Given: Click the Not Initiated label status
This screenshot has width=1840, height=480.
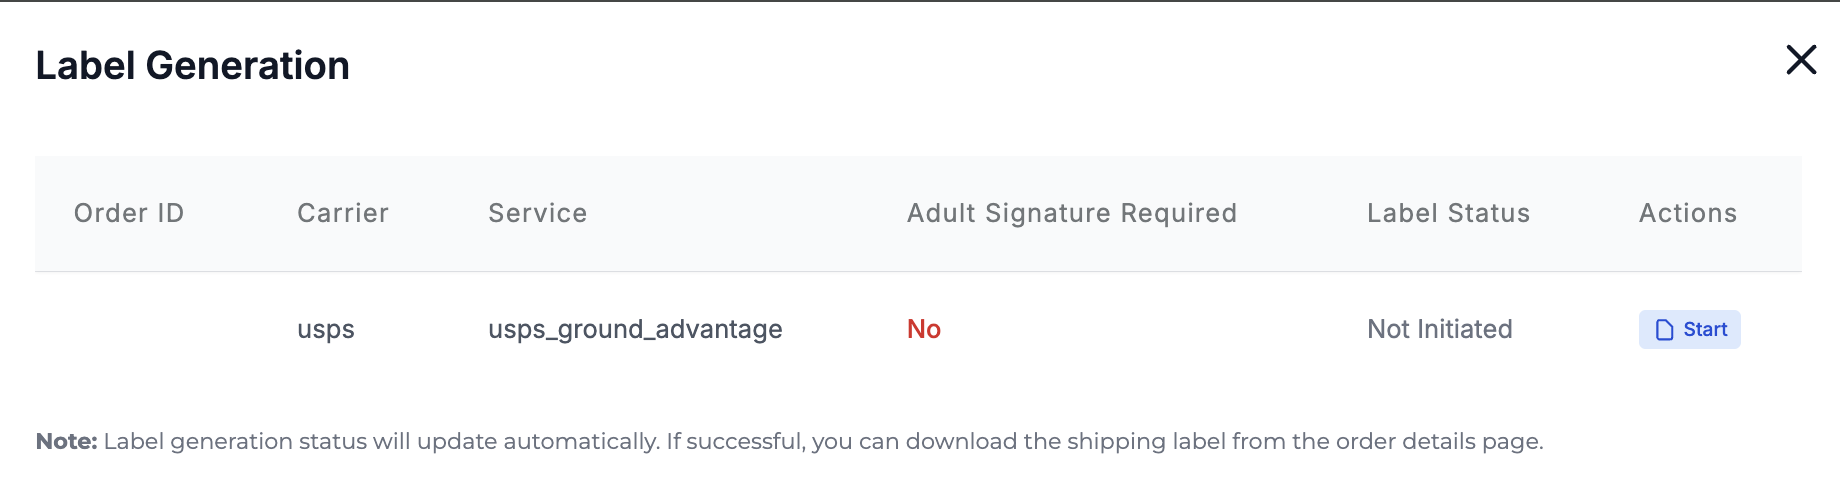Looking at the screenshot, I should pyautogui.click(x=1439, y=330).
